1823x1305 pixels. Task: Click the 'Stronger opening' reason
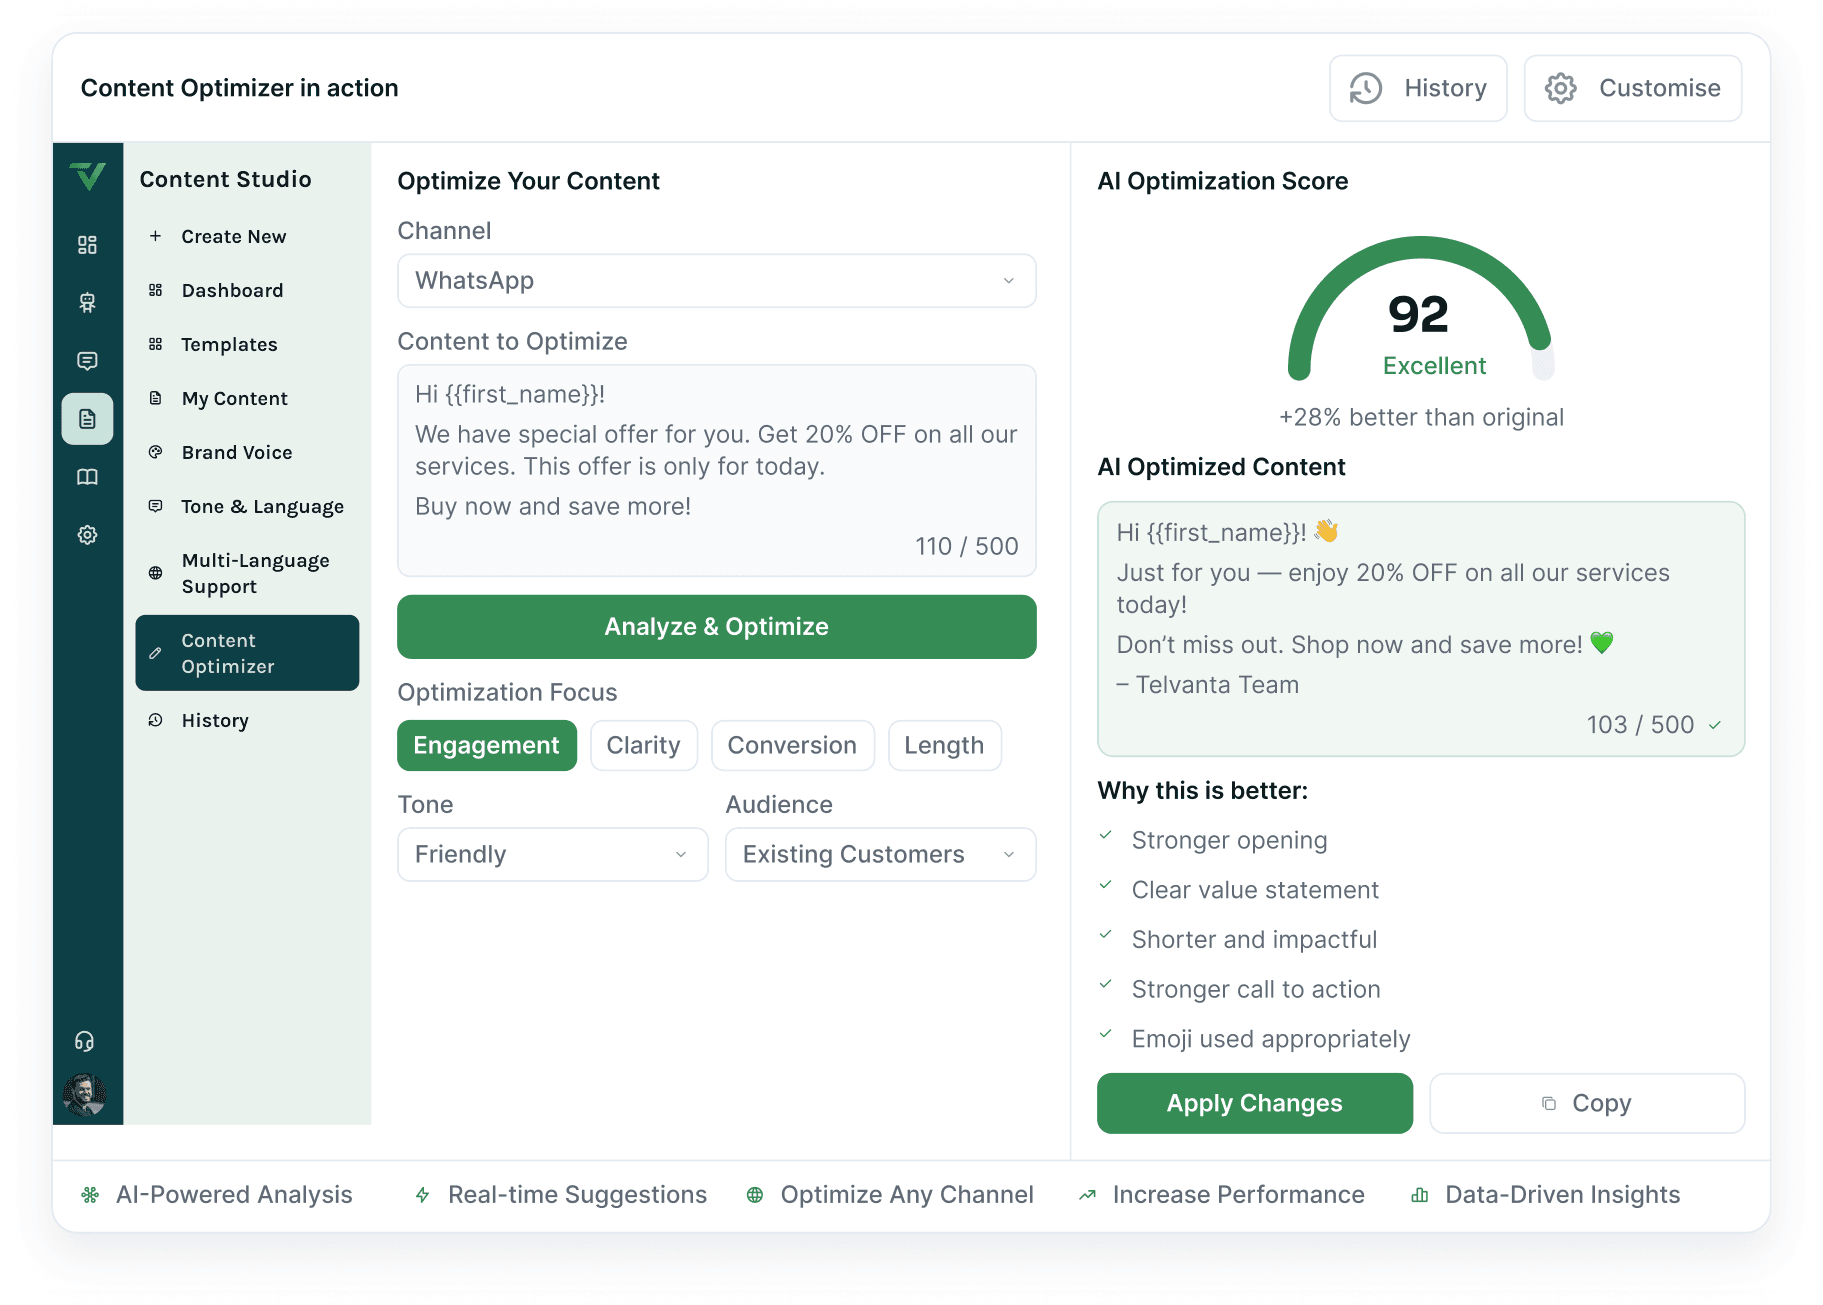pos(1229,840)
